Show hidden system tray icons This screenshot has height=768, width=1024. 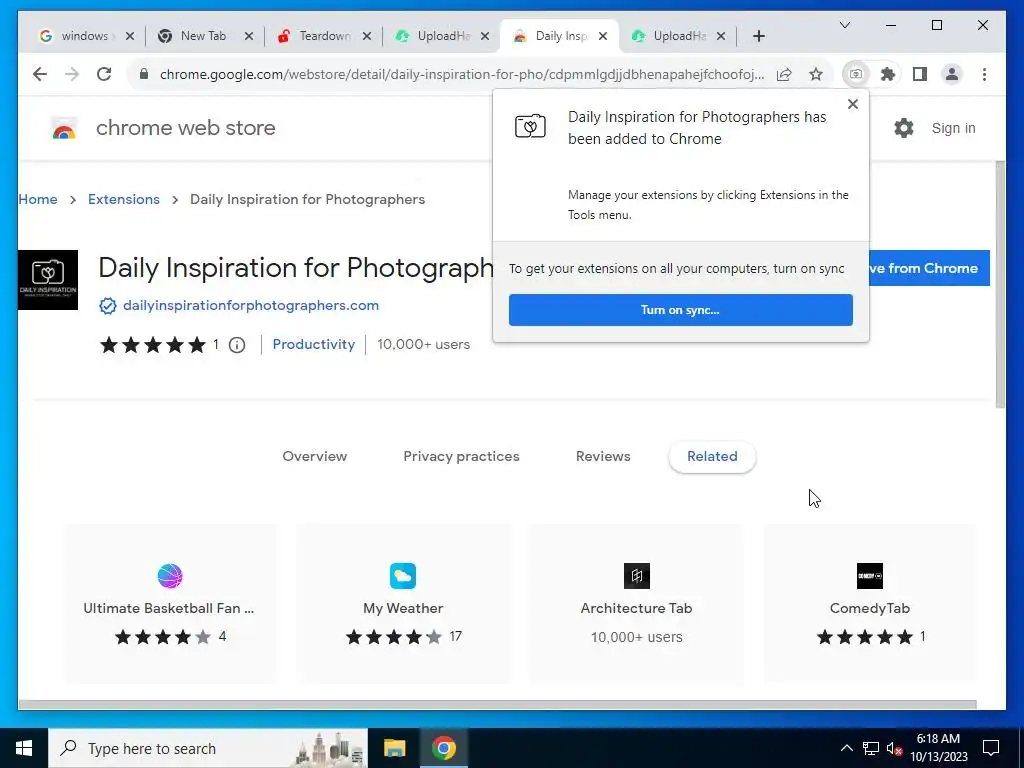pyautogui.click(x=846, y=748)
